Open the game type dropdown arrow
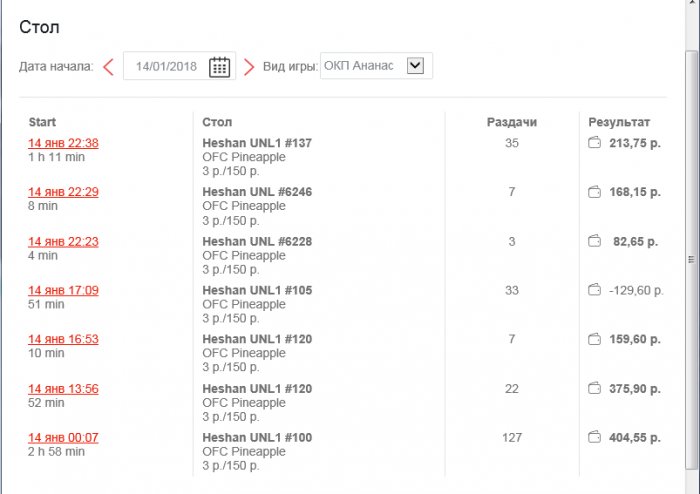This screenshot has height=494, width=700. tap(415, 66)
